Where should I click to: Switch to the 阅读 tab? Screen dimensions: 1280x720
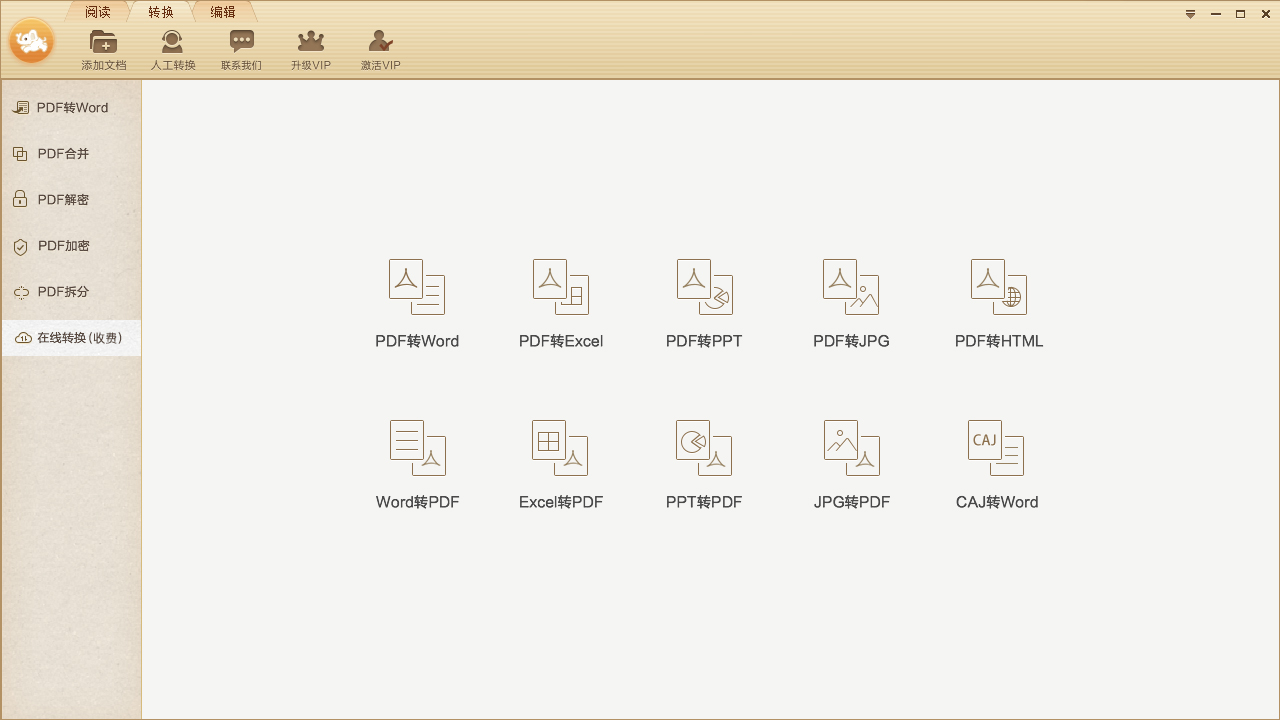point(98,12)
